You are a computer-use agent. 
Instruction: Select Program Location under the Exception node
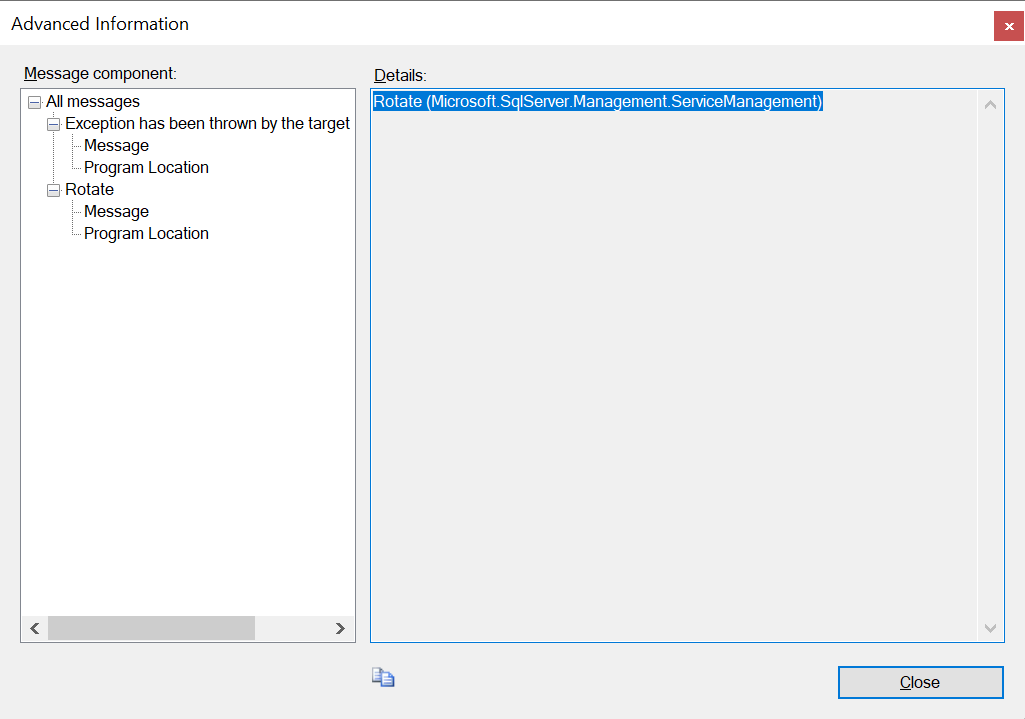tap(146, 167)
